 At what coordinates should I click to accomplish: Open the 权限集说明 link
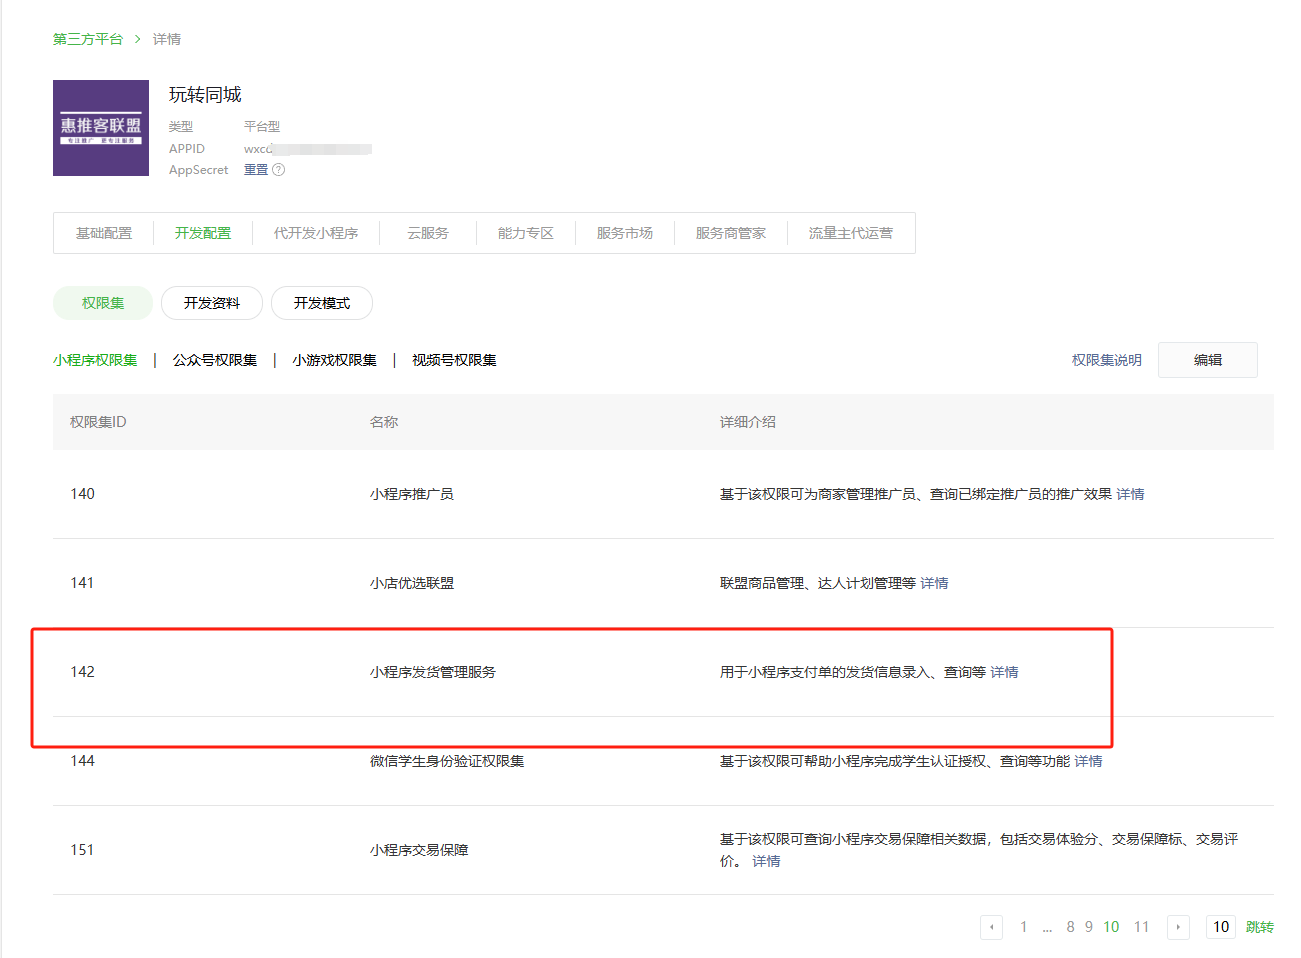[1107, 360]
